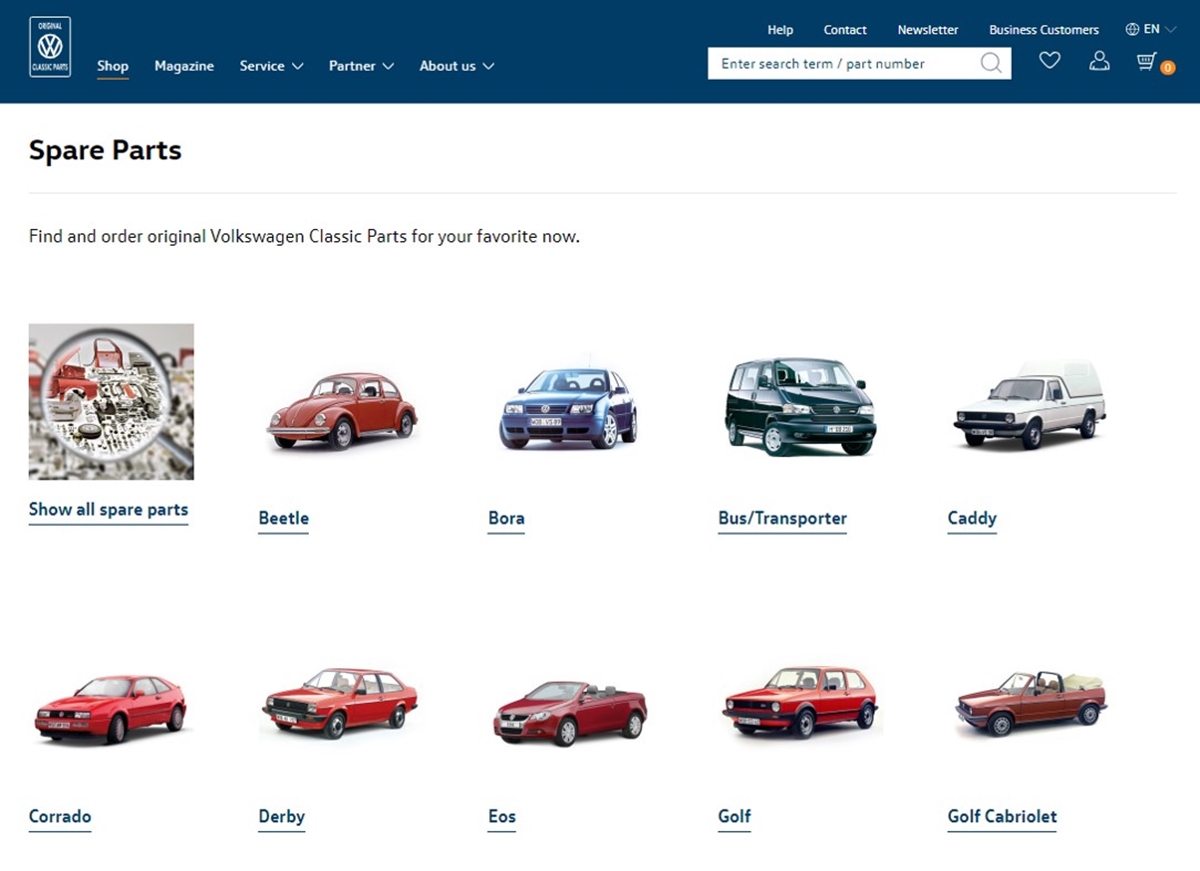Go to the Shop tab
The image size is (1200, 871).
pyautogui.click(x=113, y=66)
